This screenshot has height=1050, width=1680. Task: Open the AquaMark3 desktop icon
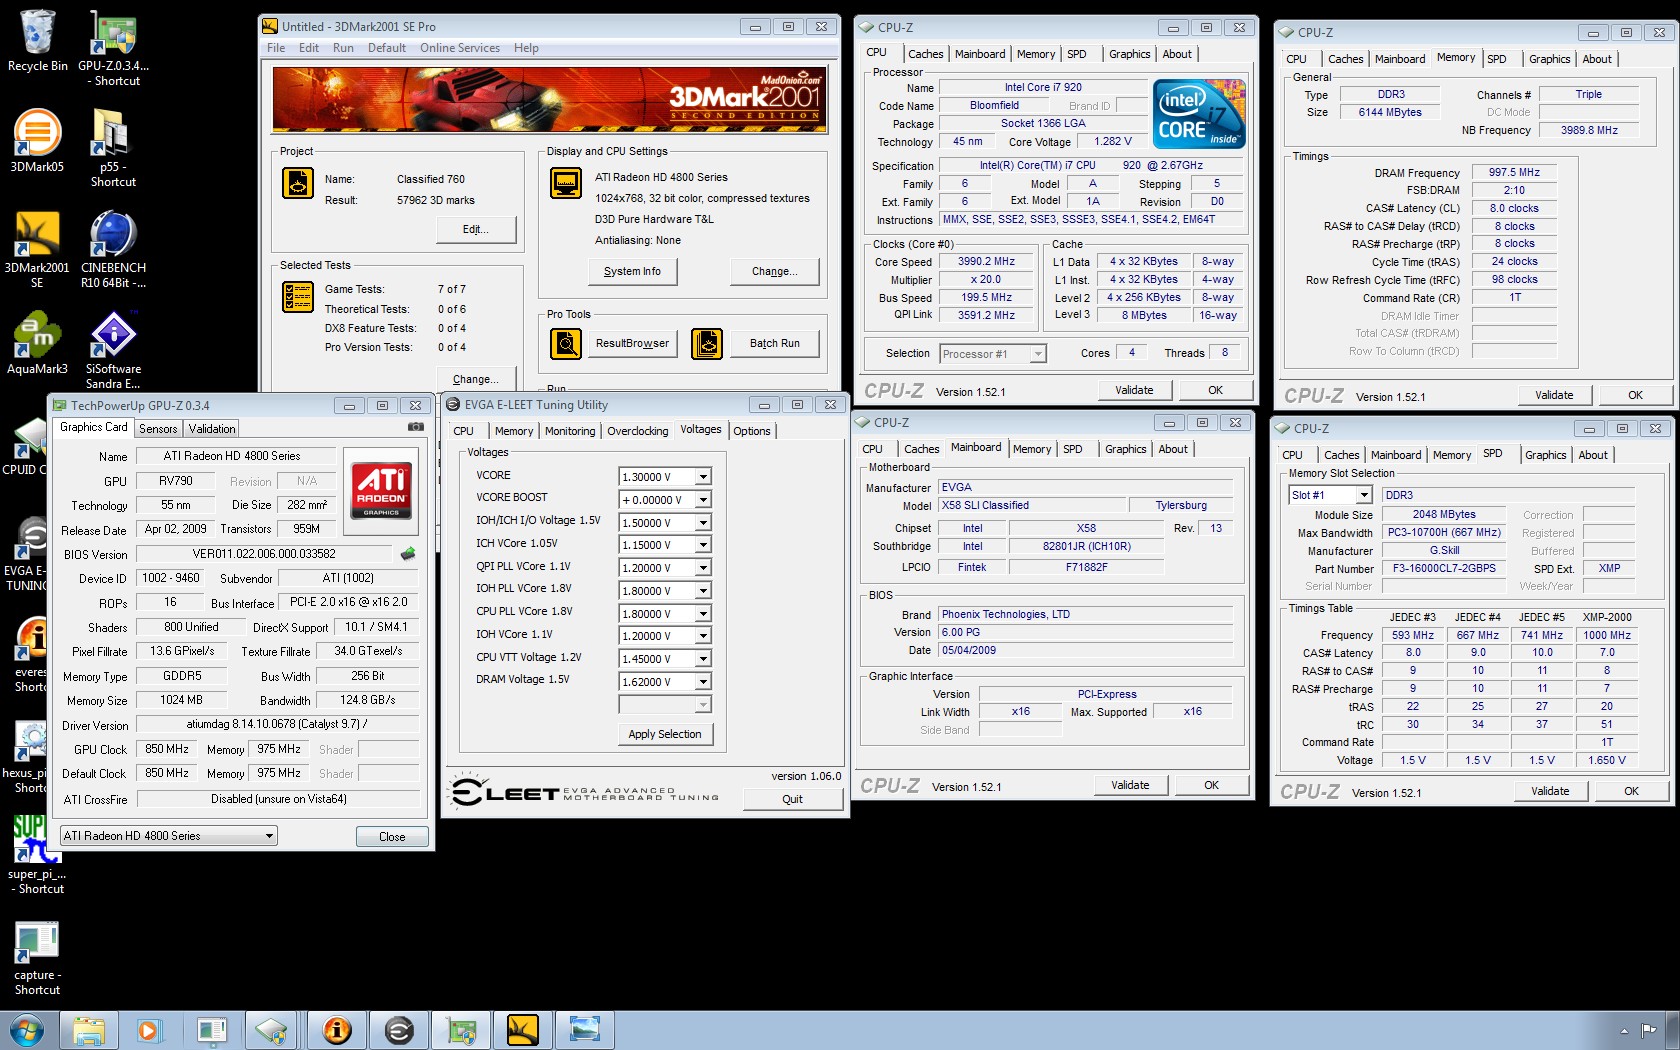[37, 343]
